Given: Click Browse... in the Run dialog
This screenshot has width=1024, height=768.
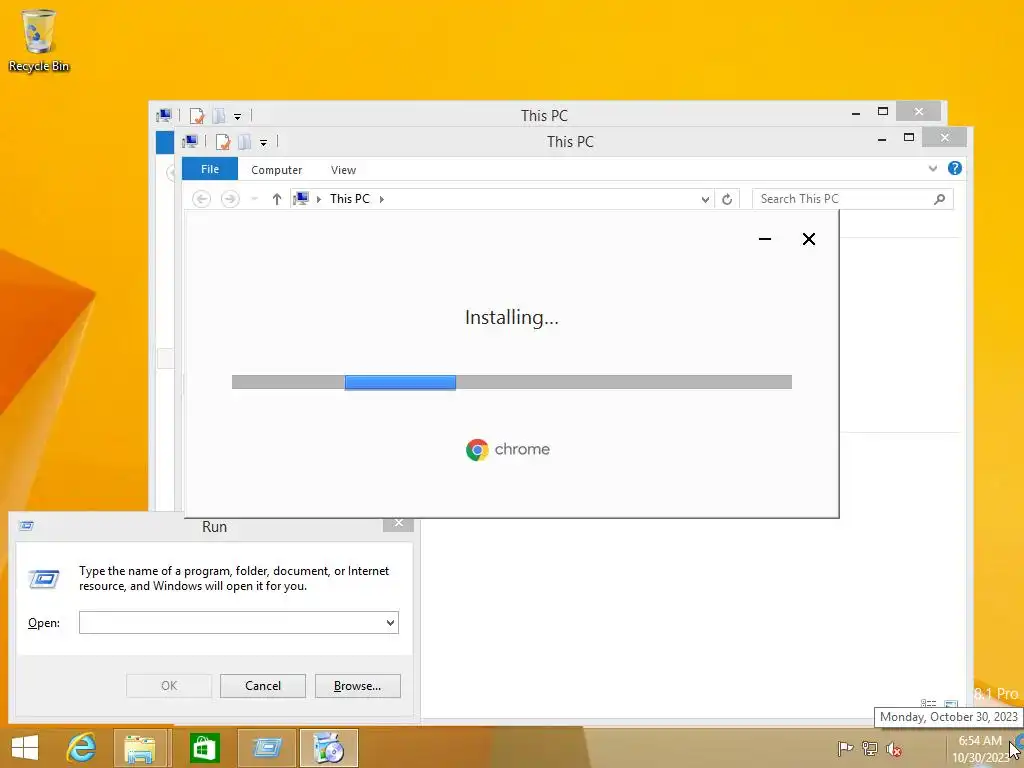Looking at the screenshot, I should [357, 686].
